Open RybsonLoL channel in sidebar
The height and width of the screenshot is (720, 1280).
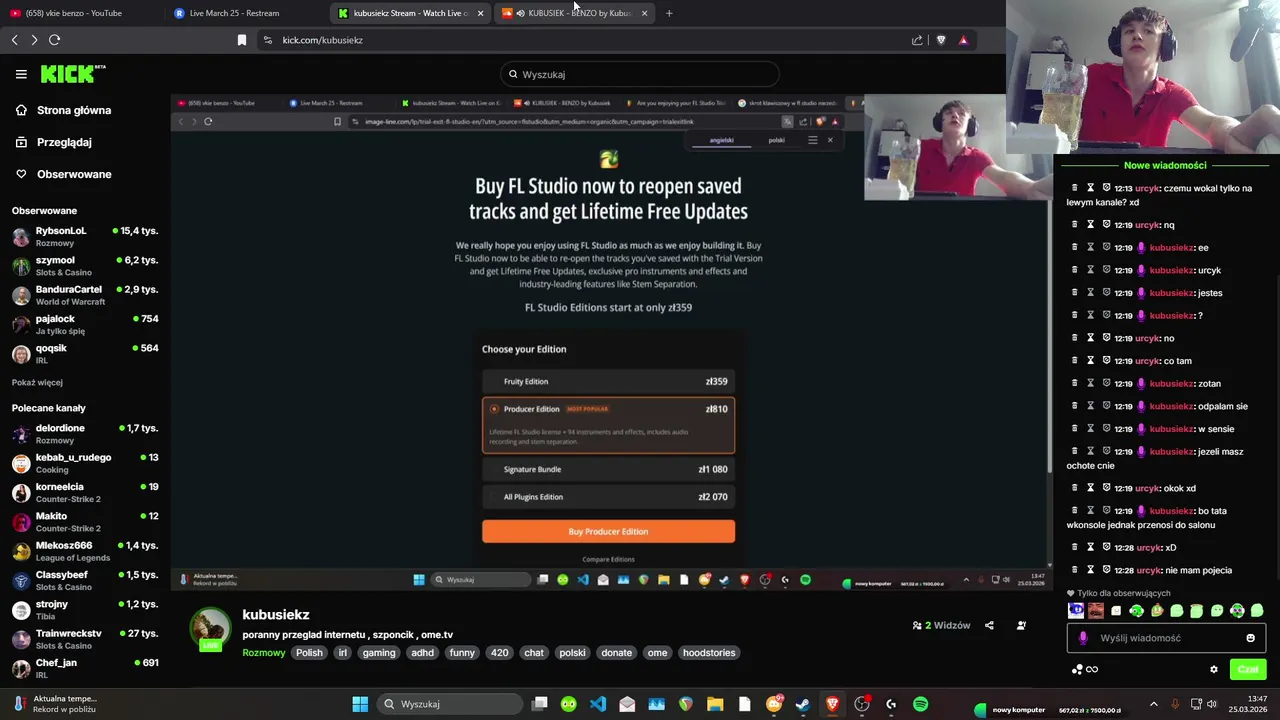click(85, 236)
